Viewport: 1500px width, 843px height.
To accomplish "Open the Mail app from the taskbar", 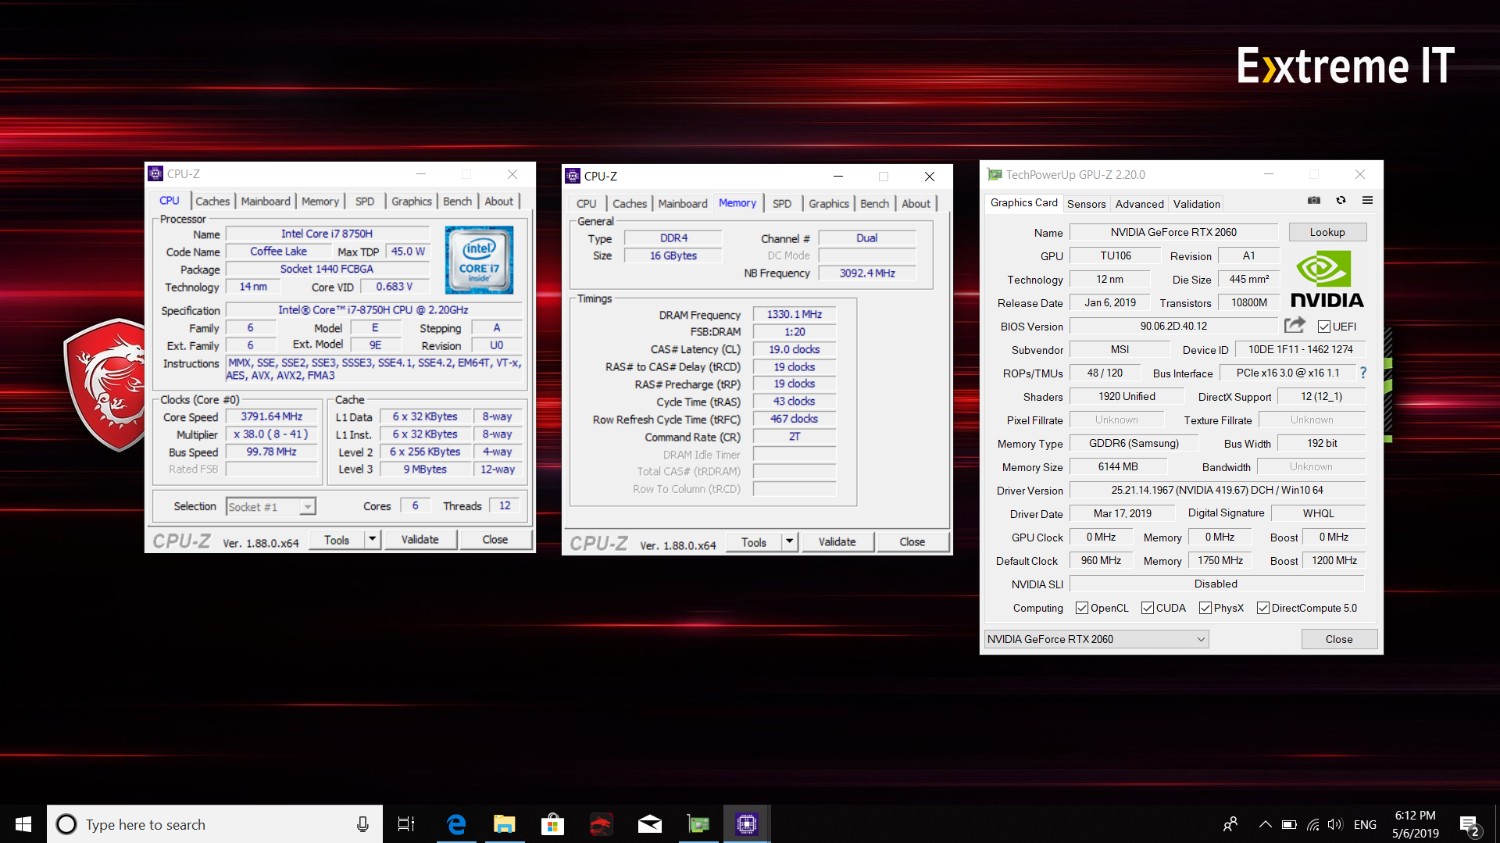I will pos(649,824).
